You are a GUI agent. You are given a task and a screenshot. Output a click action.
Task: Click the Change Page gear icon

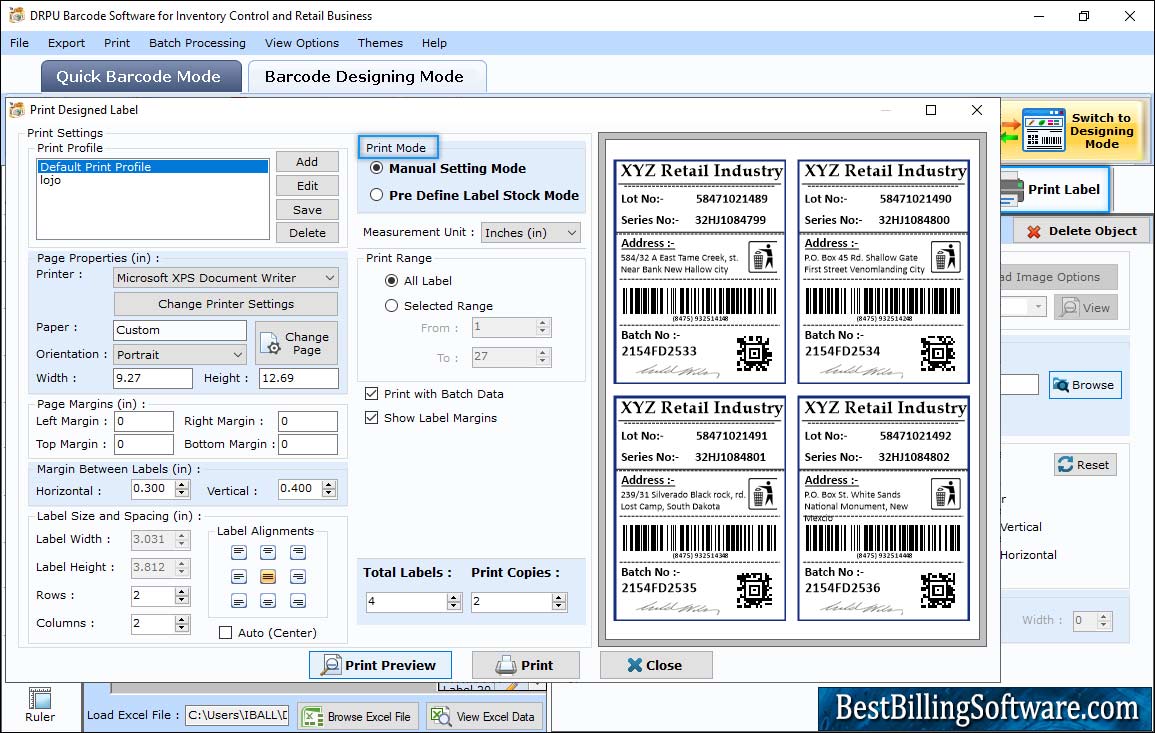(270, 343)
